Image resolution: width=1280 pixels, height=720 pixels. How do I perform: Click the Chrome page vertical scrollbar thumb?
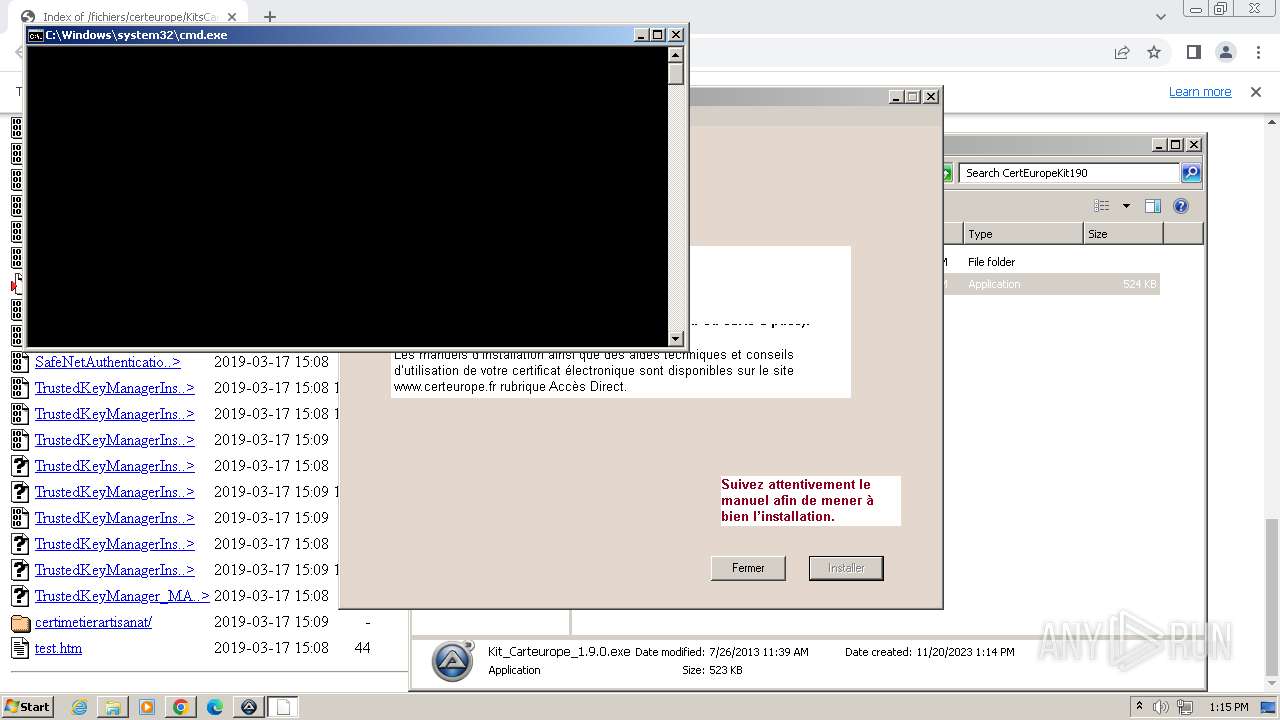pyautogui.click(x=1271, y=599)
